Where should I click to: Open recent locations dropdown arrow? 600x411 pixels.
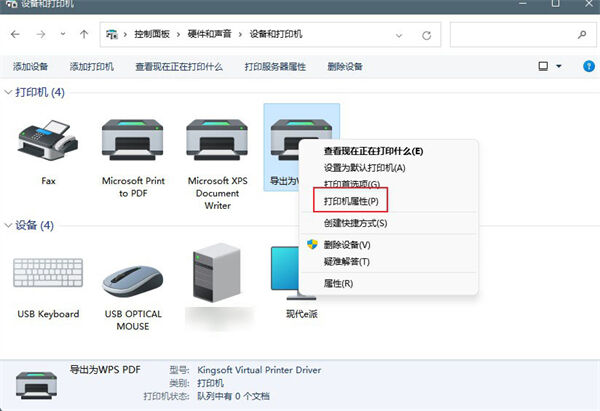[63, 34]
